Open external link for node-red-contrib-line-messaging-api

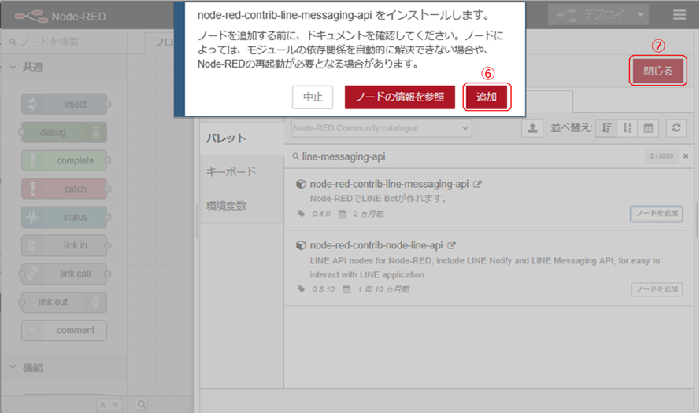coord(477,185)
